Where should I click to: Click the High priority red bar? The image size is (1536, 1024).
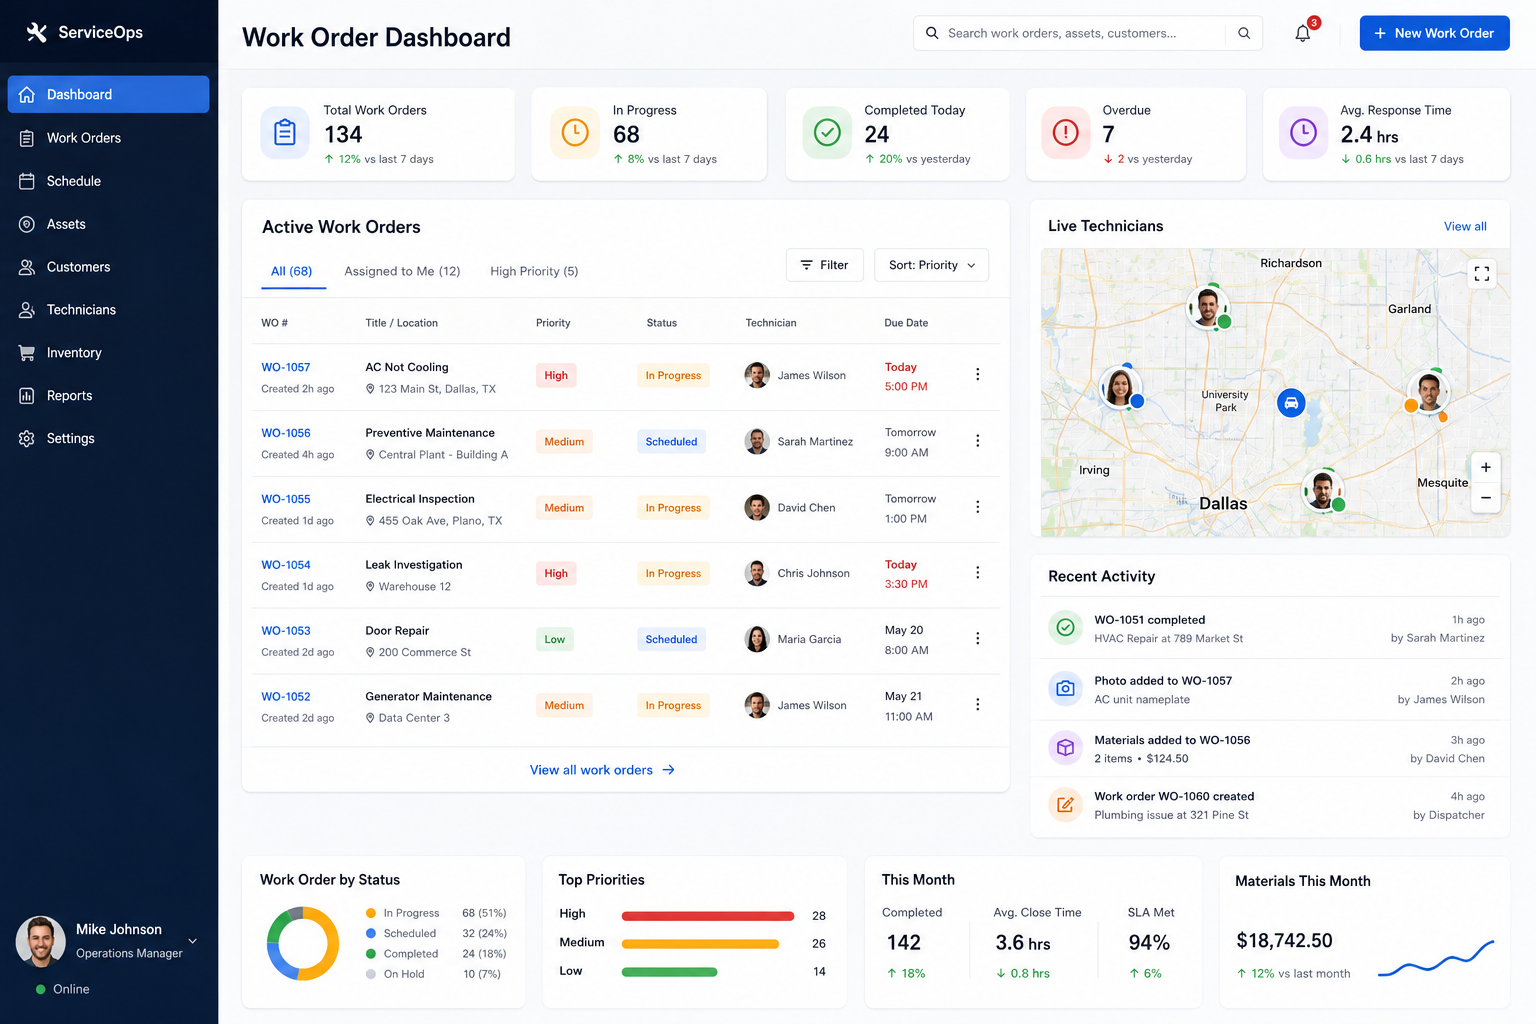point(708,916)
